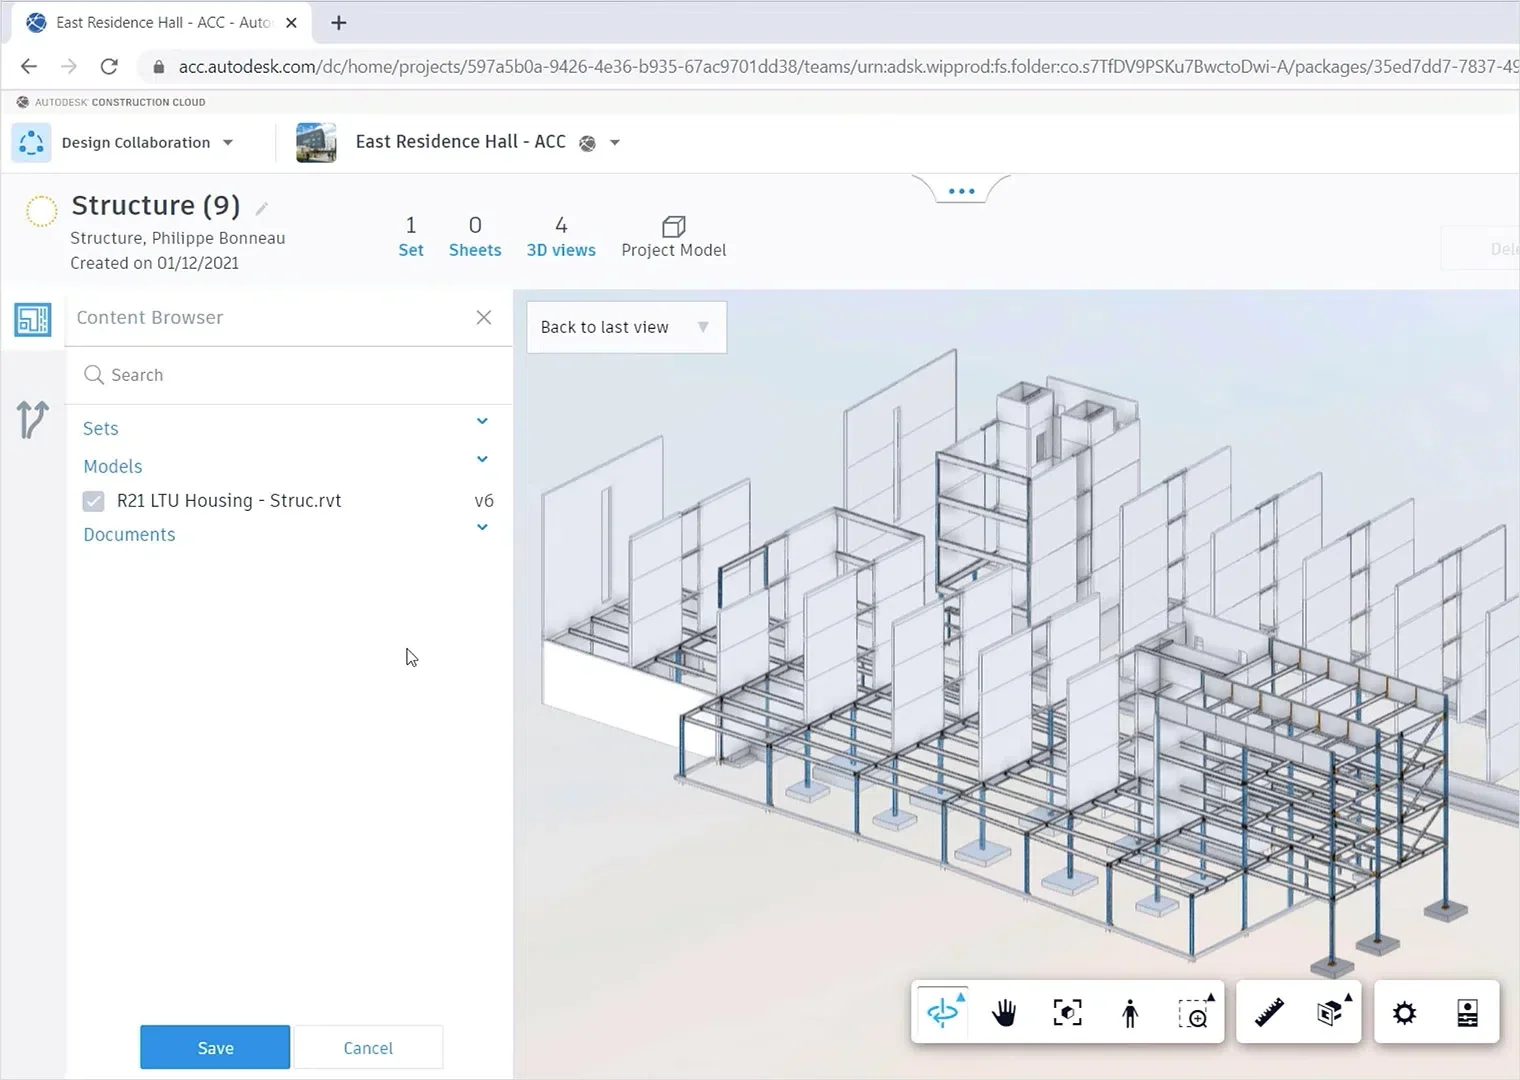Click the Fit to view icon
Image resolution: width=1520 pixels, height=1080 pixels.
tap(1067, 1012)
